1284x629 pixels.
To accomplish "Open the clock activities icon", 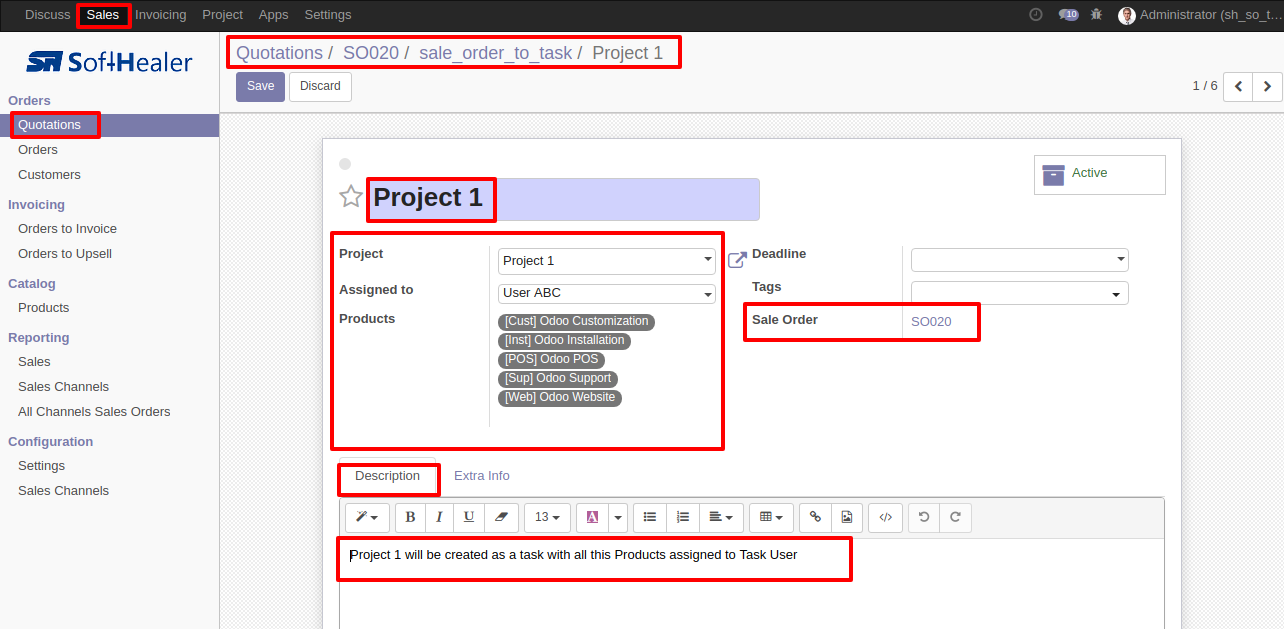I will click(1036, 14).
